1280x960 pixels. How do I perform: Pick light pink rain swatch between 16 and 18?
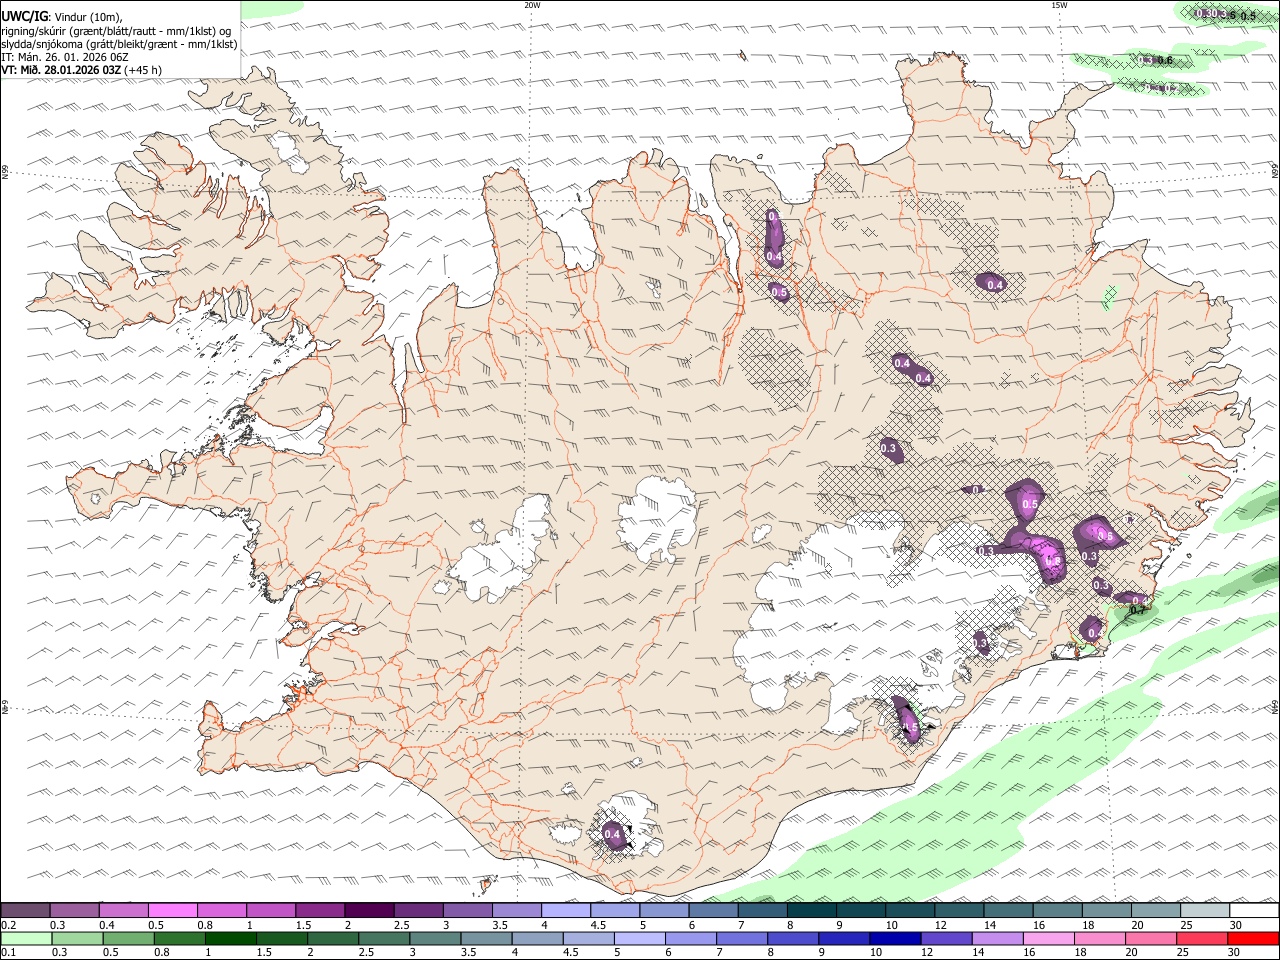pyautogui.click(x=1049, y=938)
